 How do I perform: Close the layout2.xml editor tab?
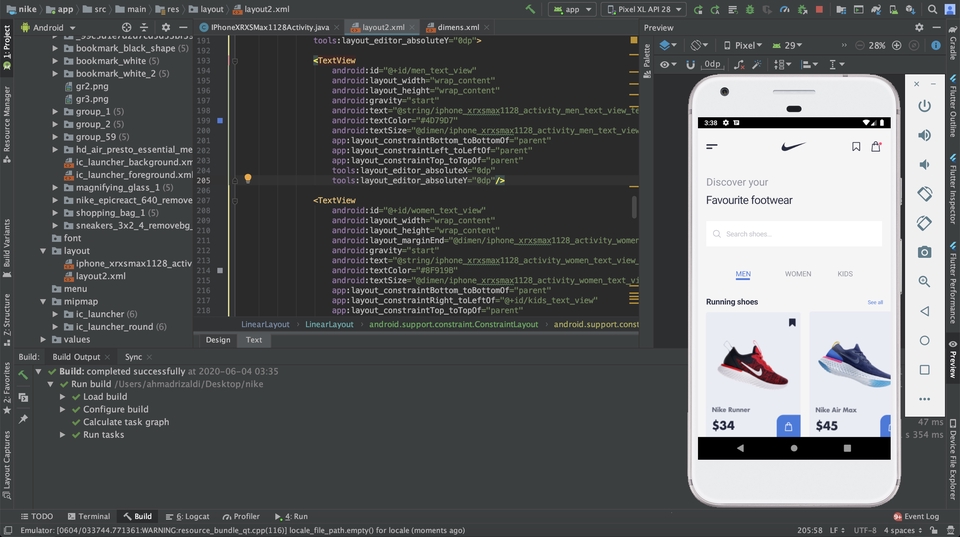(x=412, y=27)
